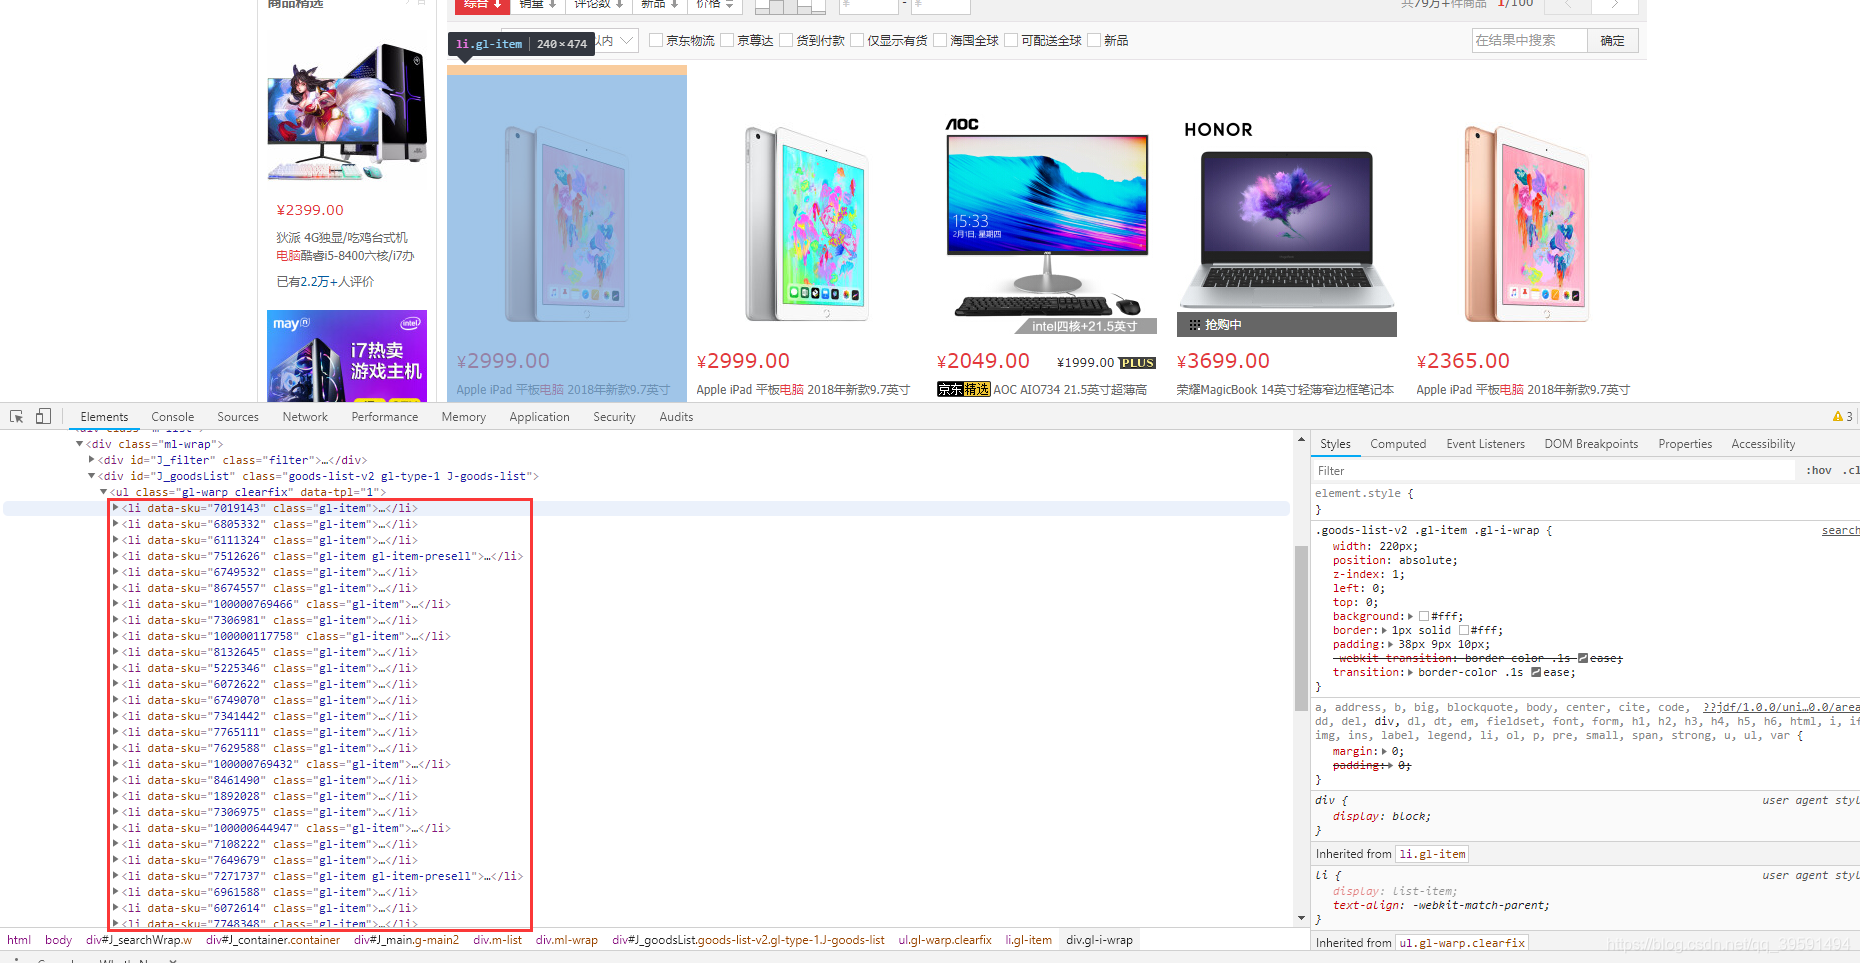Open the ease editor on -webkit-transition
1860x963 pixels.
click(x=1583, y=658)
